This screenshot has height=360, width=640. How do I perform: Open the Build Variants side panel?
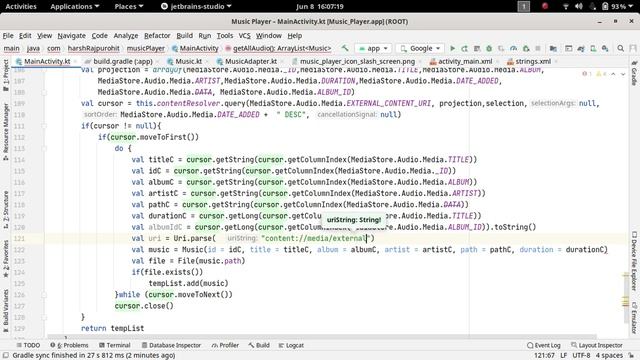[6, 310]
